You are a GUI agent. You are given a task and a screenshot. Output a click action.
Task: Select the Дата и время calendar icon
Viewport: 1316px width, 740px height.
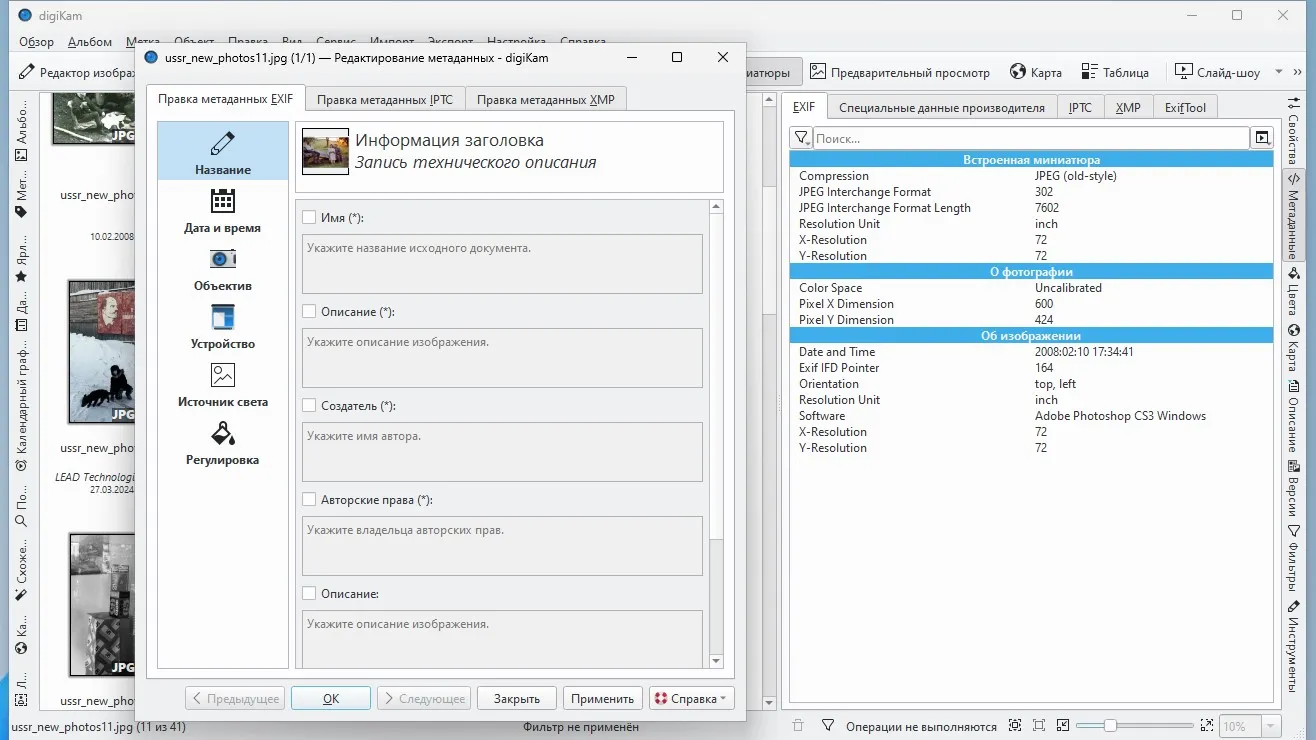pos(222,202)
